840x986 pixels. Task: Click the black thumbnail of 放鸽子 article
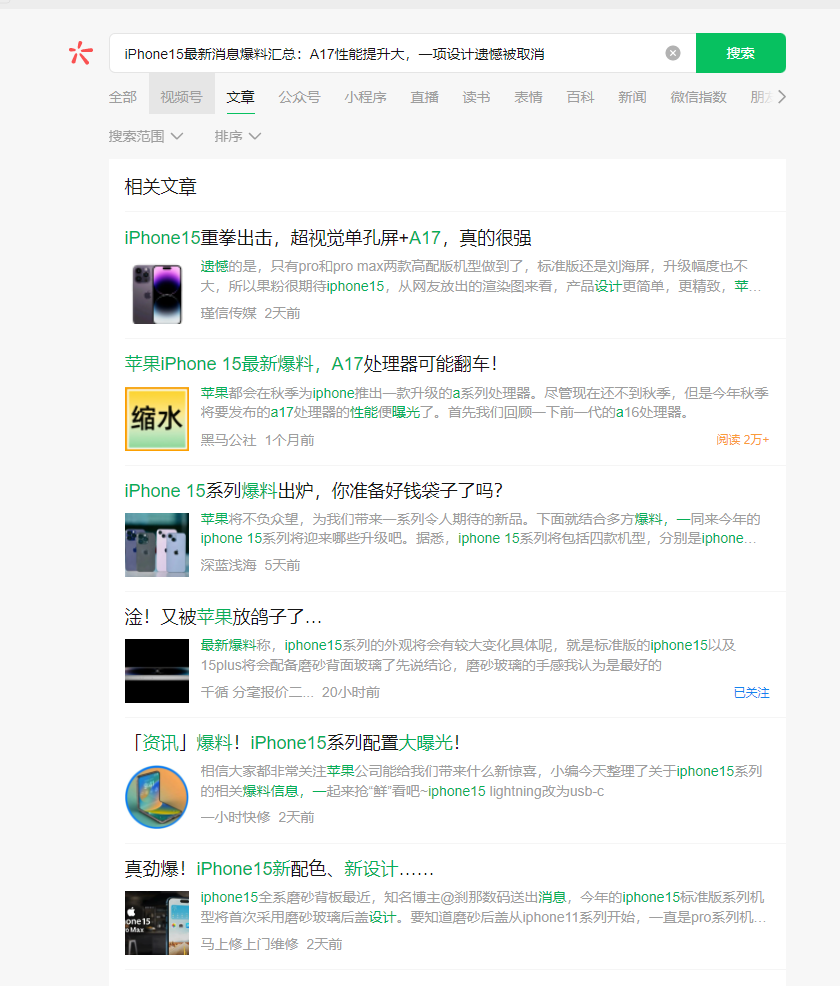click(x=157, y=671)
